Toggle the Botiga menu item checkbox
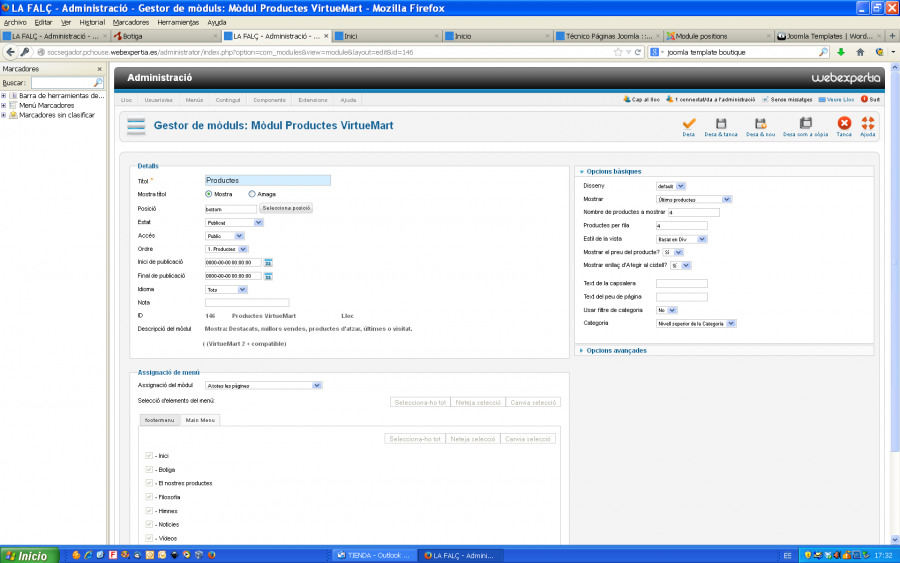 tap(149, 469)
